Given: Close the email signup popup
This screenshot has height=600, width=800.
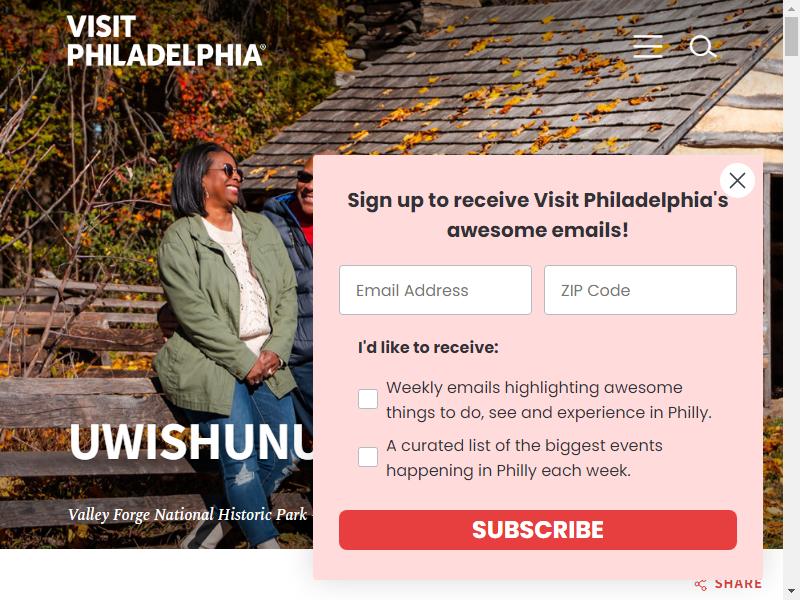Looking at the screenshot, I should (737, 180).
